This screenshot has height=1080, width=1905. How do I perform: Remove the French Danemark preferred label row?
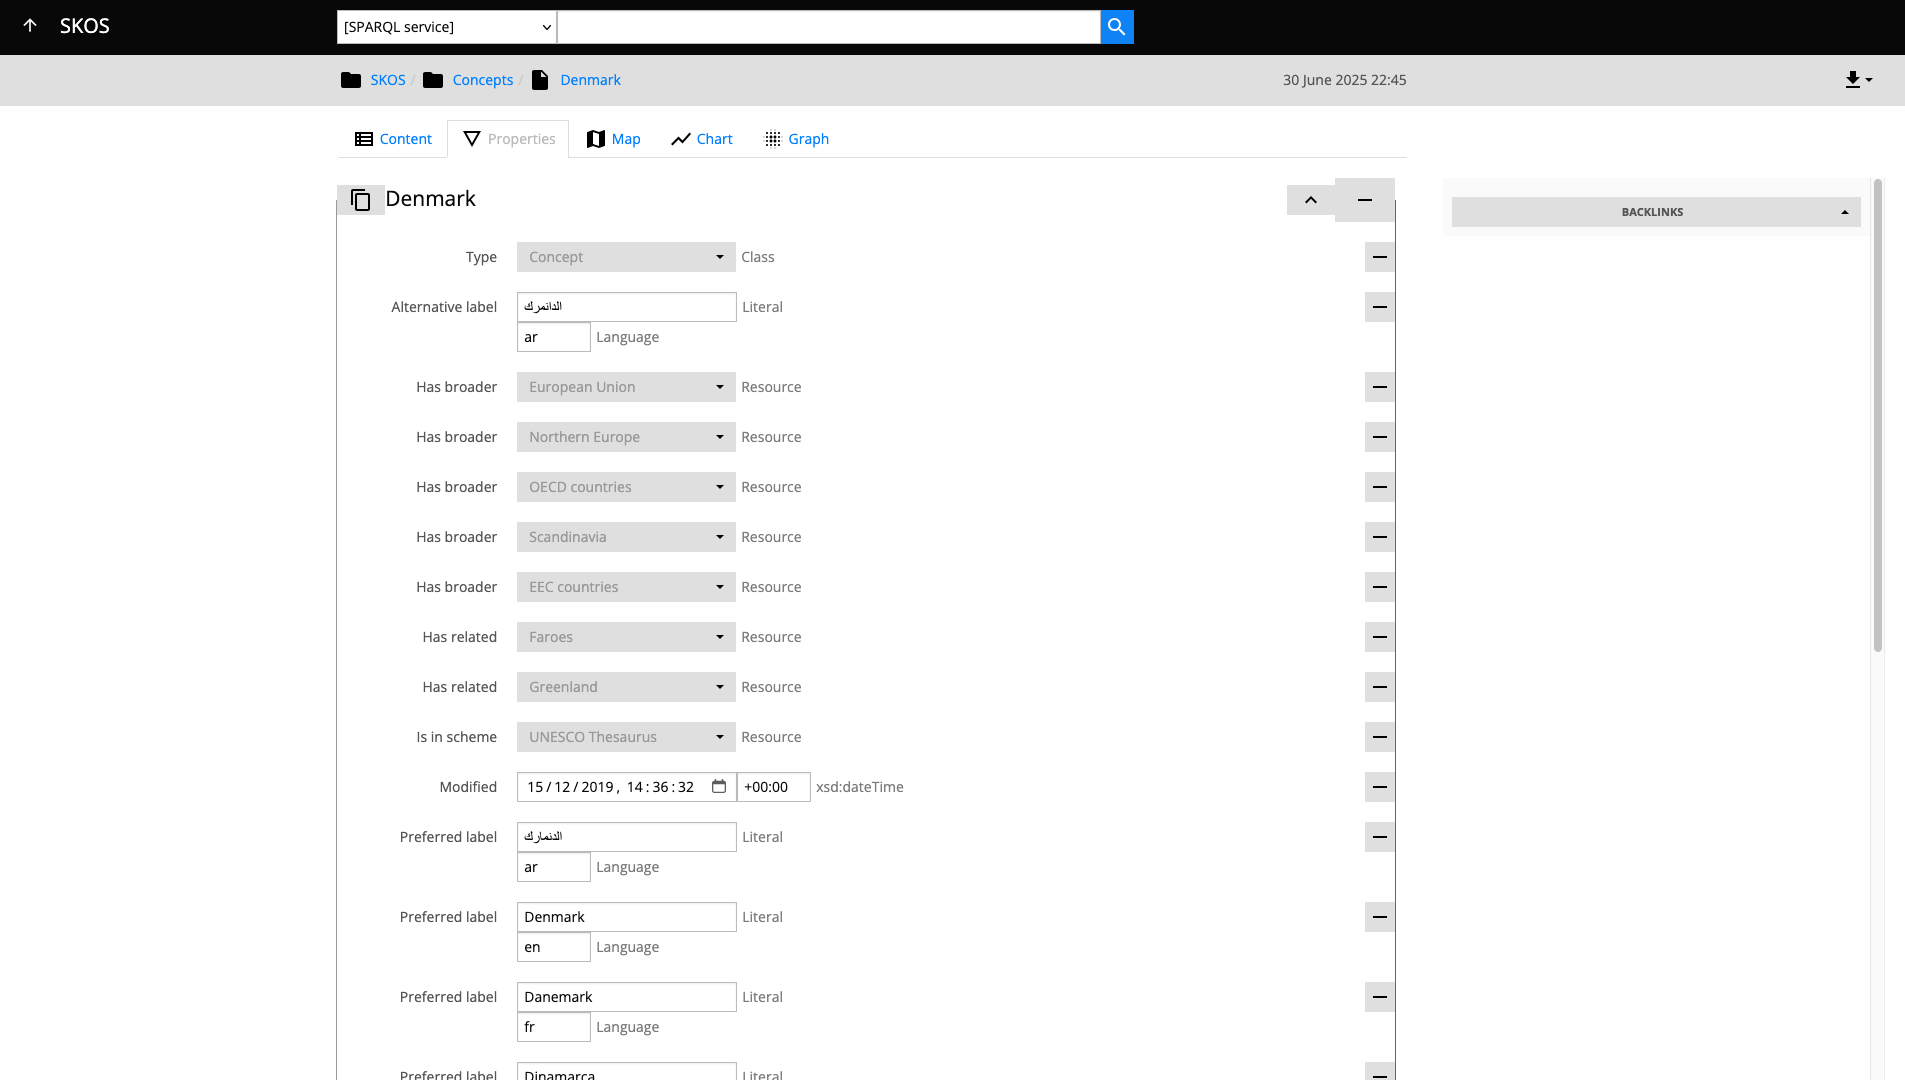(x=1380, y=997)
